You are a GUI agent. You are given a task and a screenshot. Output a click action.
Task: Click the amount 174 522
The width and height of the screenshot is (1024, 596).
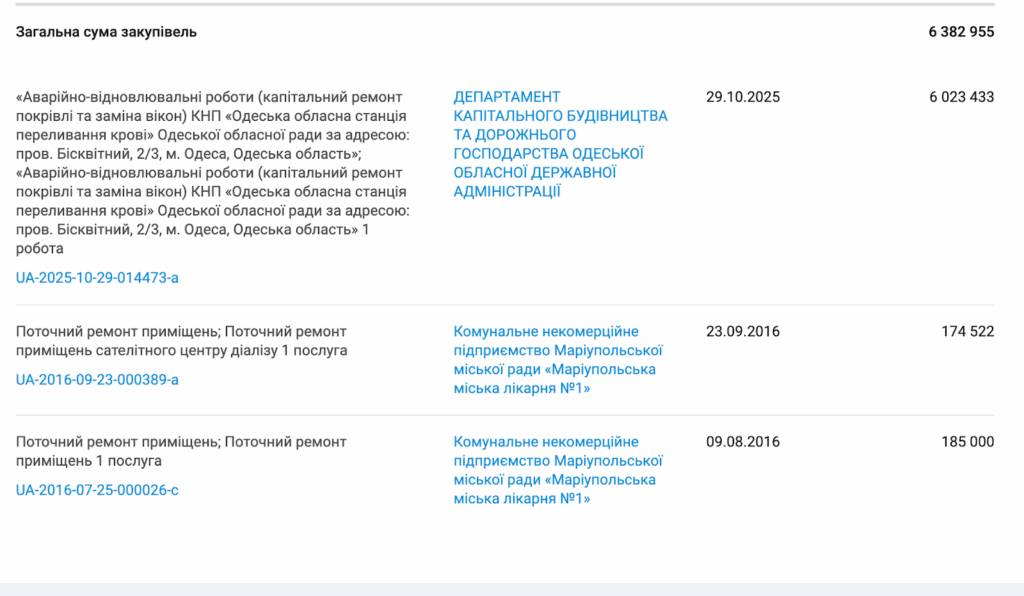(967, 331)
